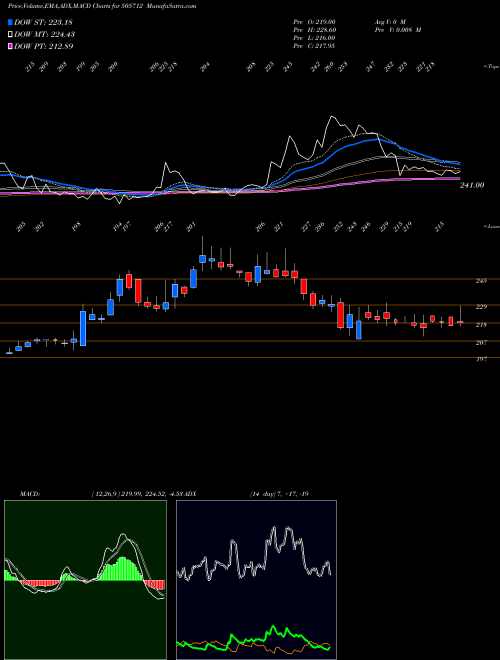Click the 'Pre L: 216.00' low value
500x660 pixels.
(x=314, y=38)
